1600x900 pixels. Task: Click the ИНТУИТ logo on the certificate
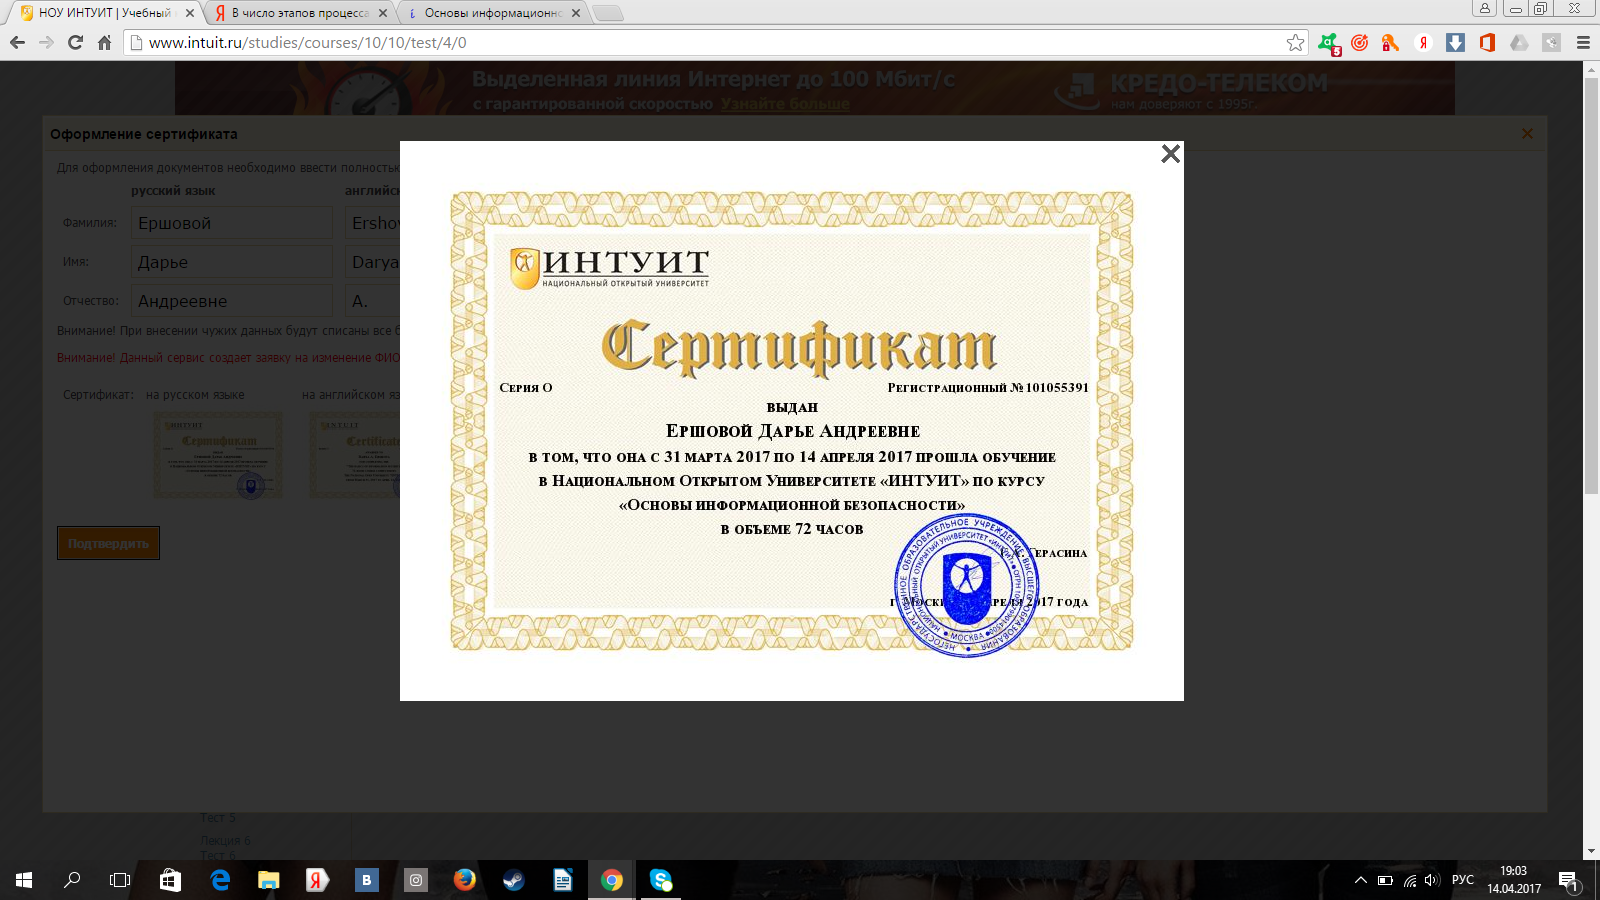coord(609,268)
